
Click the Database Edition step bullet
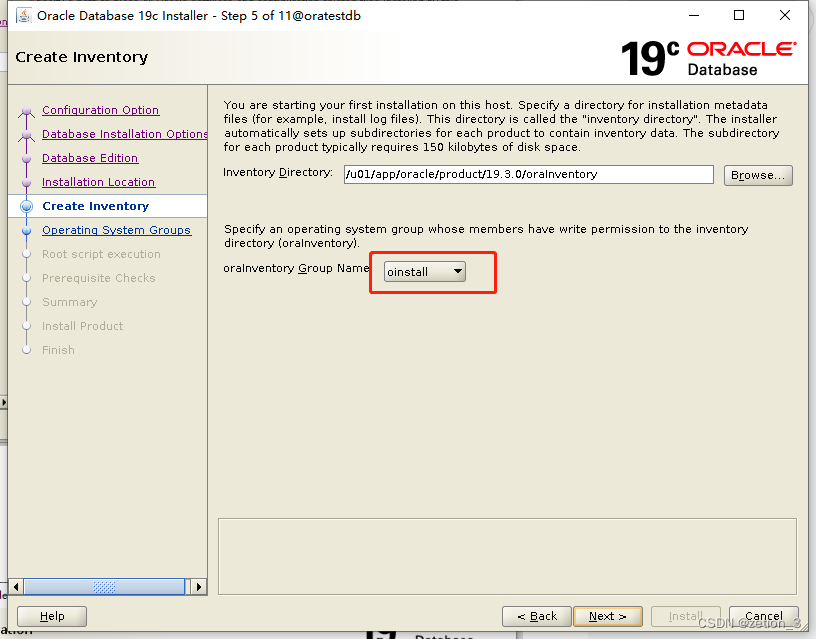point(27,159)
